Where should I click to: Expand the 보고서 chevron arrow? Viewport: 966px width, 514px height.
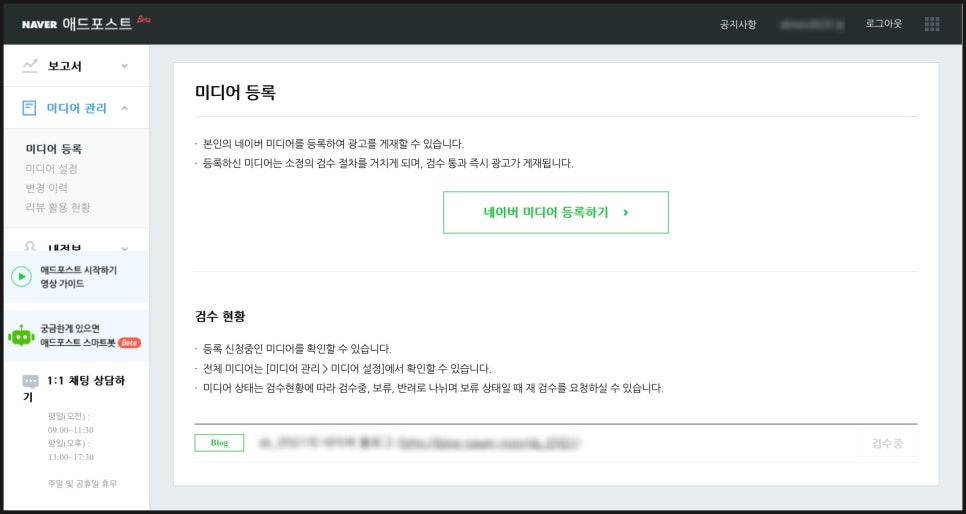[x=124, y=66]
